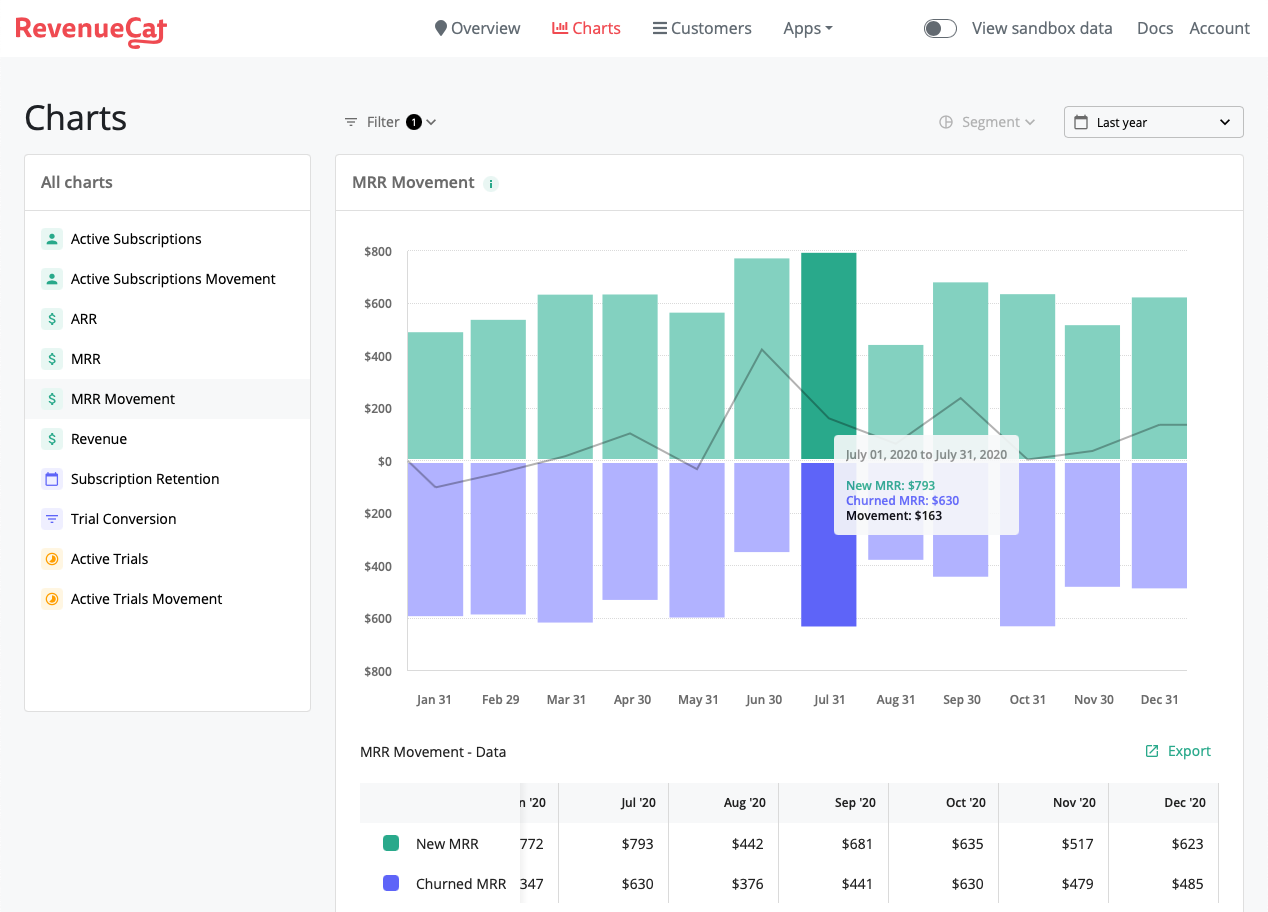Click the Revenue dollar icon in sidebar

click(x=52, y=439)
